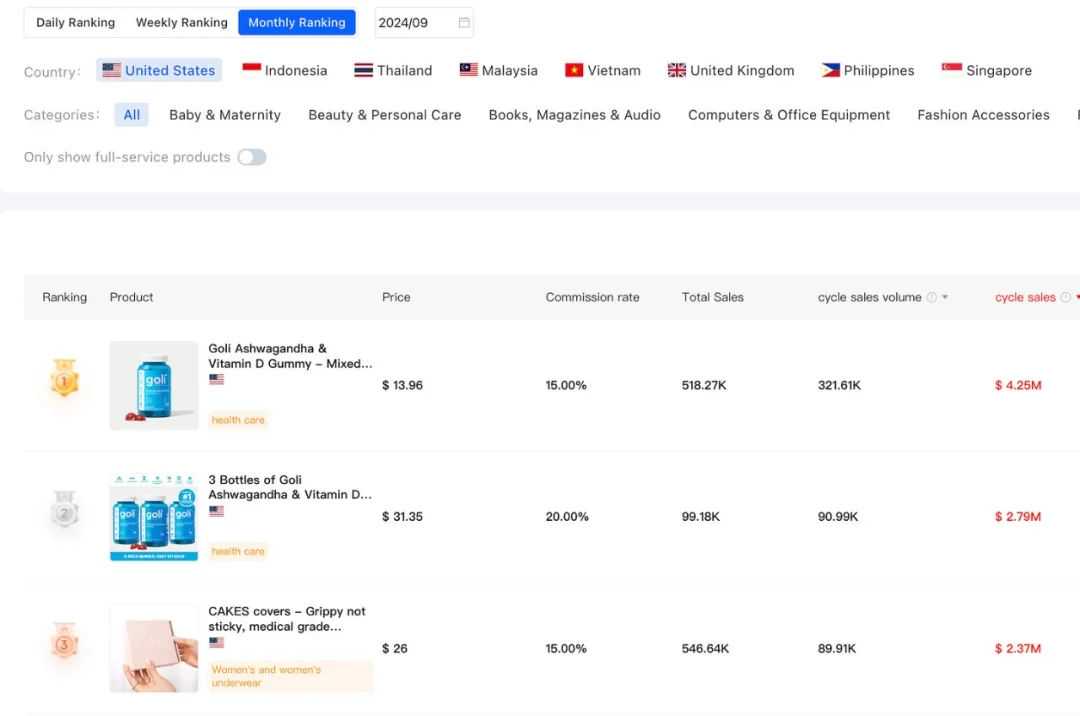Switch to Weekly Ranking tab
Image resolution: width=1080 pixels, height=716 pixels.
(x=181, y=23)
